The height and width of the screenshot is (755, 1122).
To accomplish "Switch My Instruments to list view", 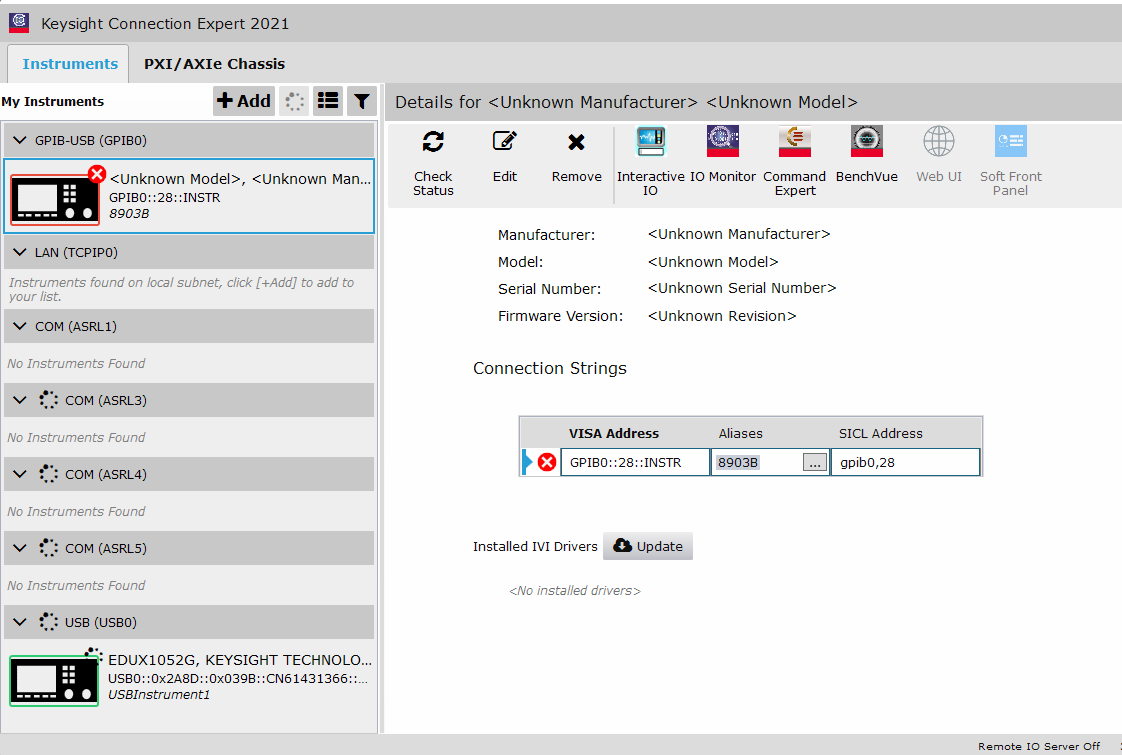I will [328, 101].
